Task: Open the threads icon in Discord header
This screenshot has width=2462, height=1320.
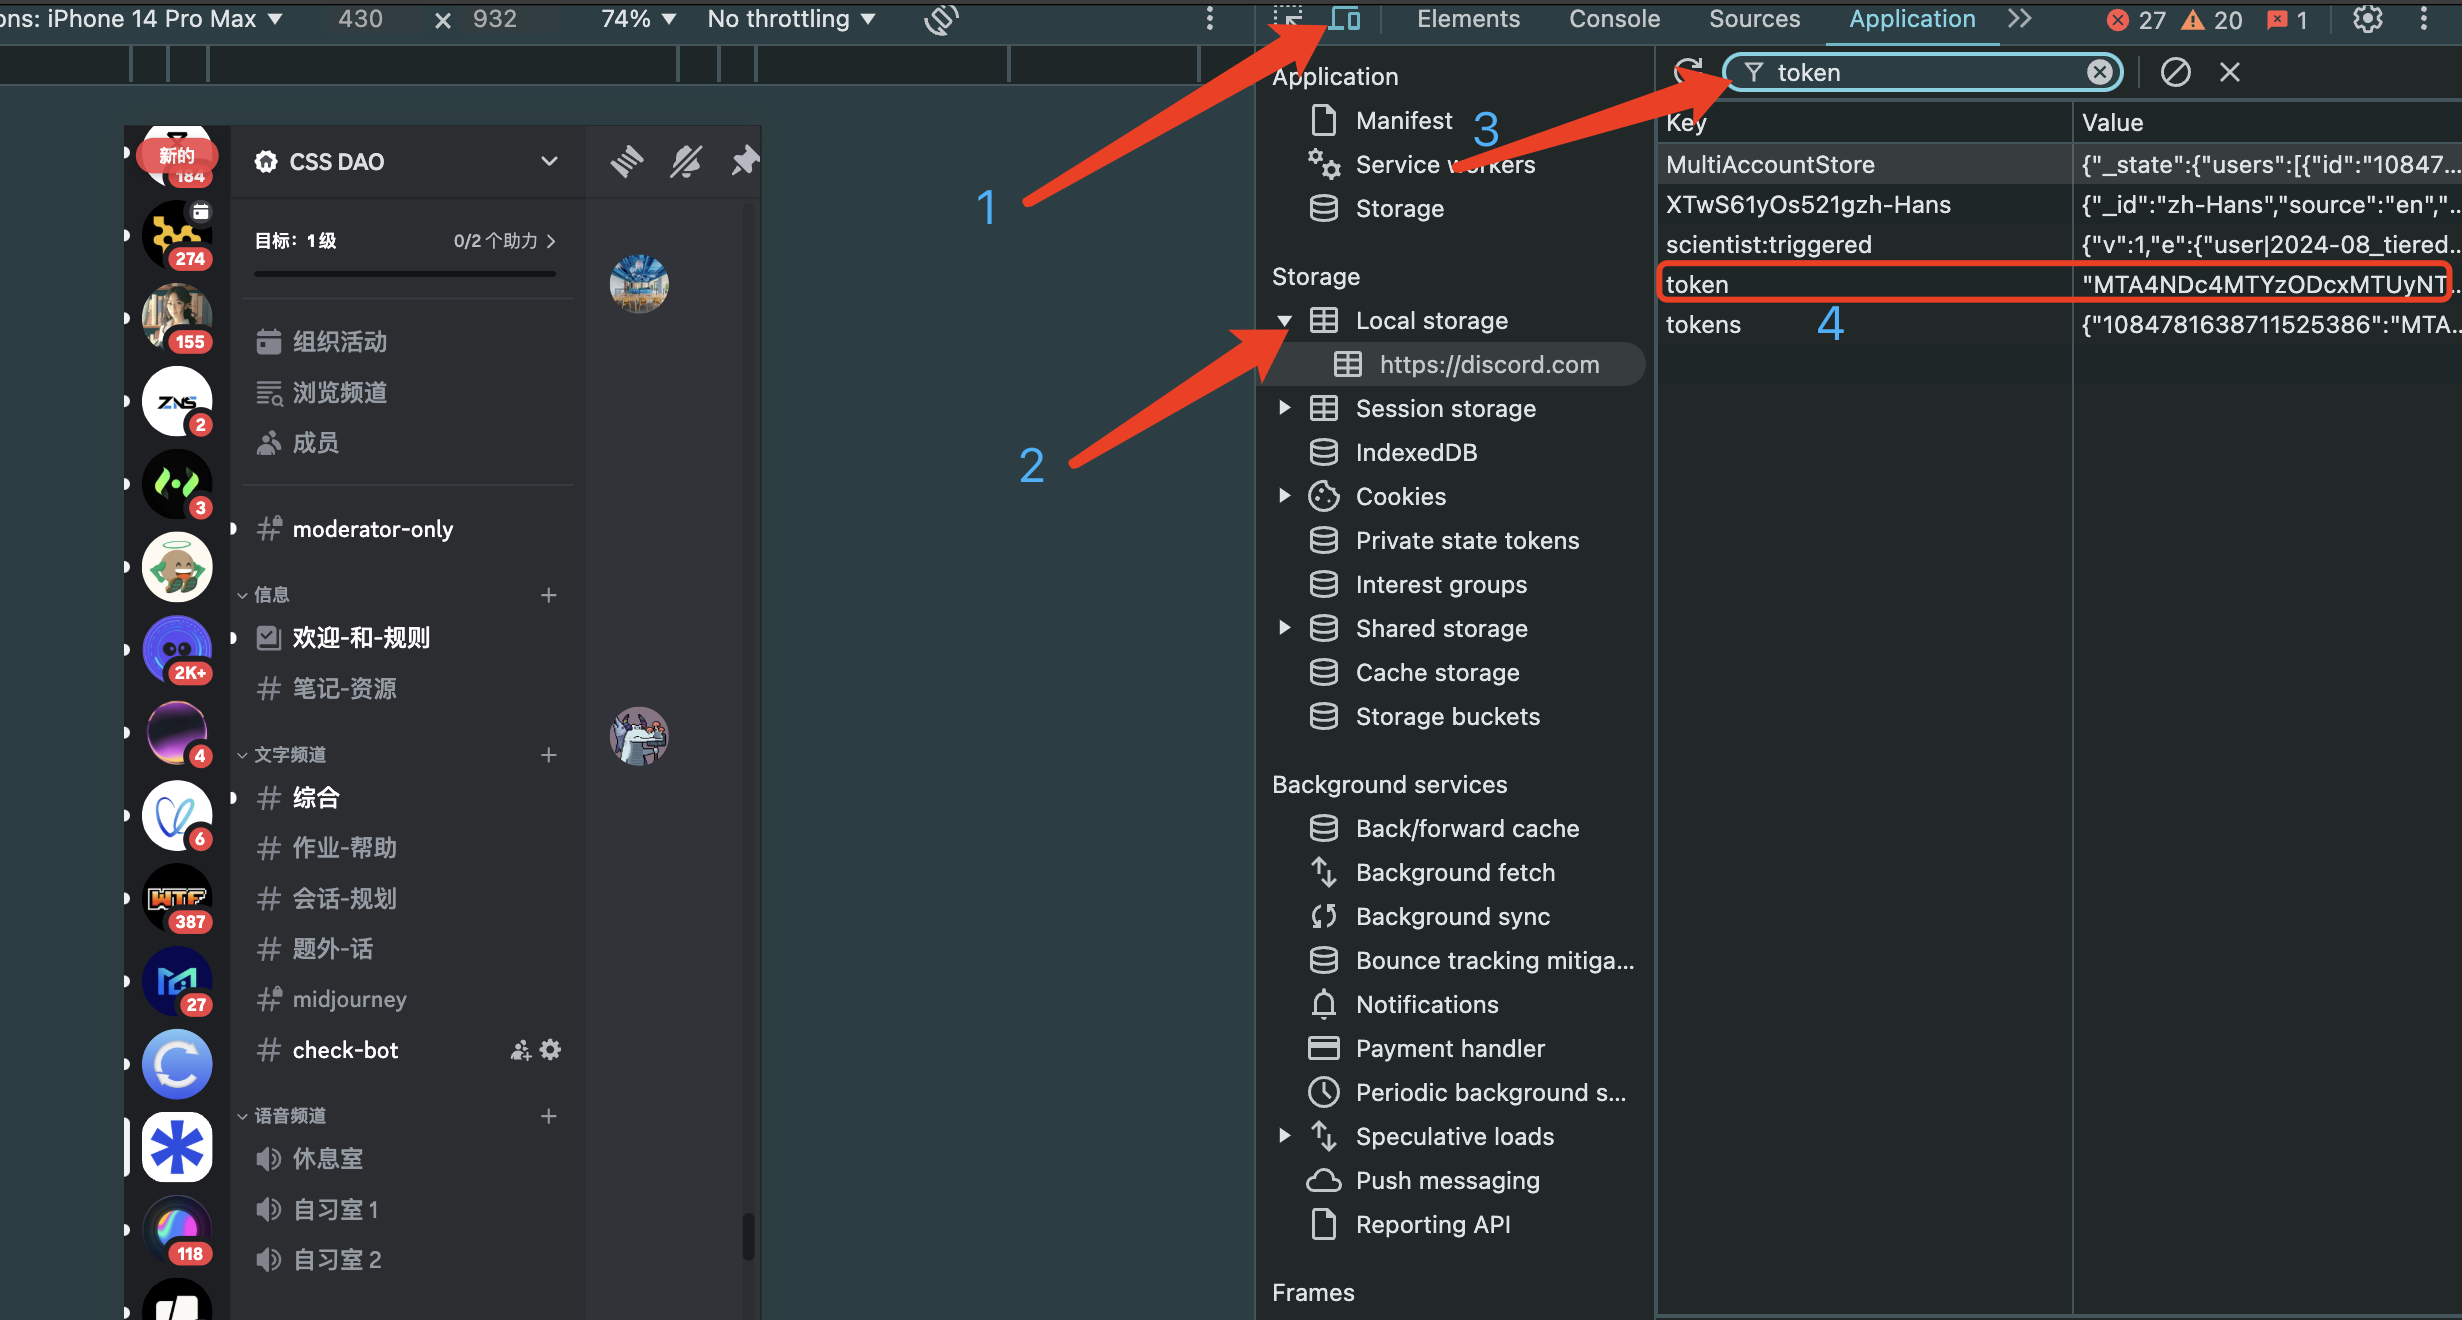Action: [627, 161]
